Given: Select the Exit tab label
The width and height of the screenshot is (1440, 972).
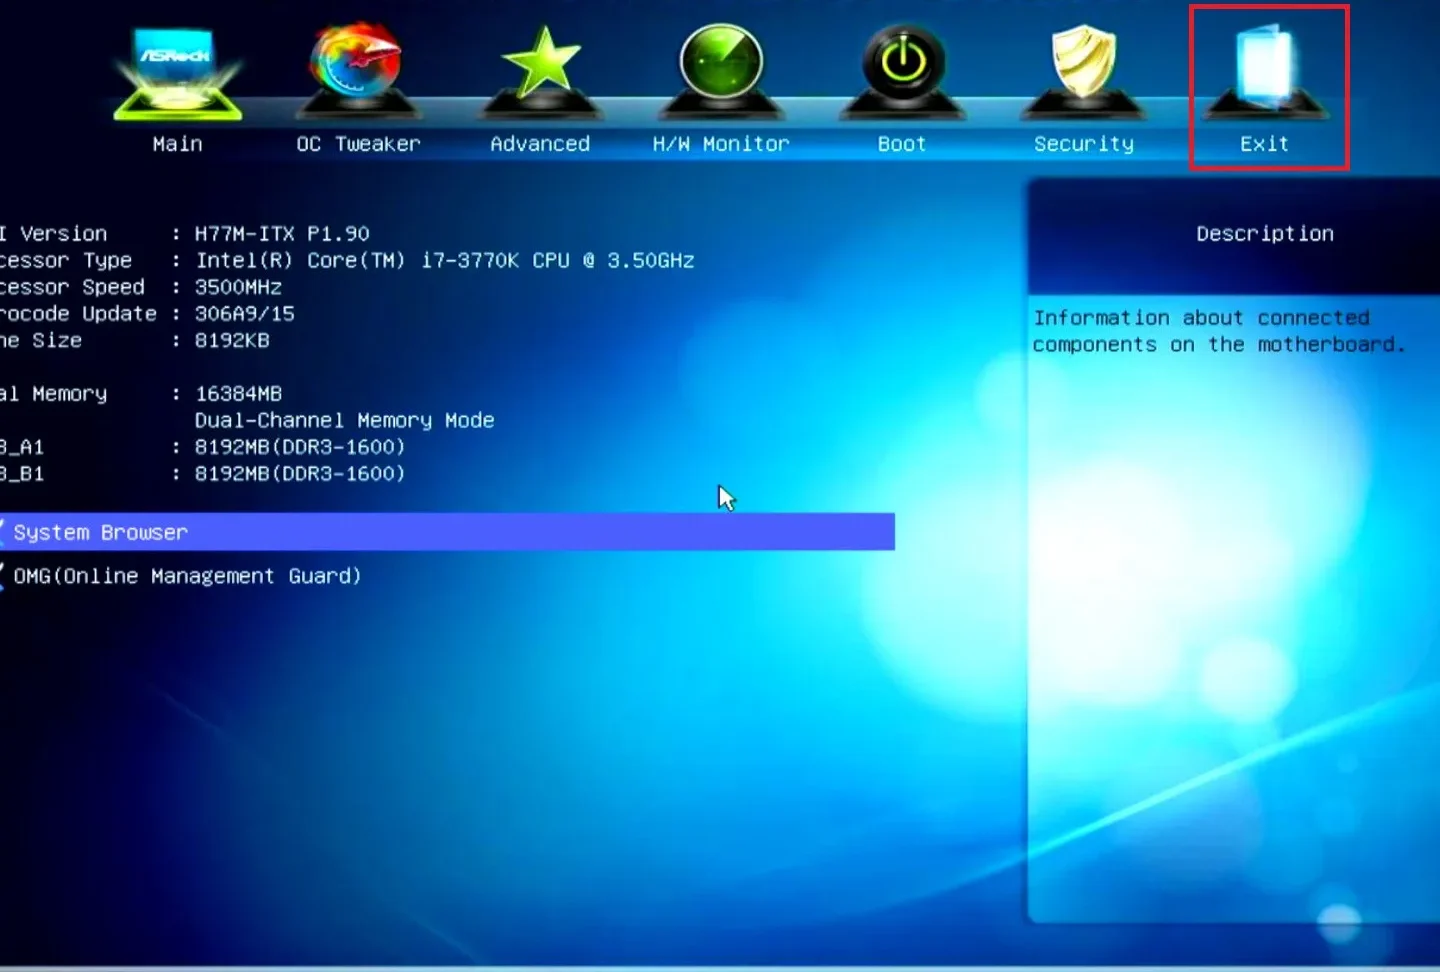Looking at the screenshot, I should point(1265,144).
